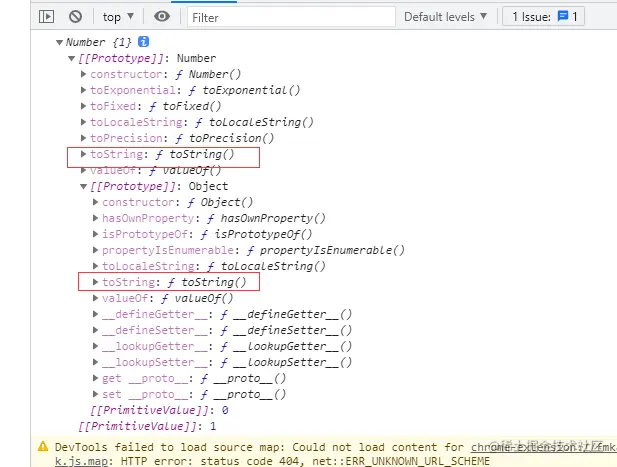Expand the get __proto__ entry
The image size is (617, 467).
[x=95, y=378]
